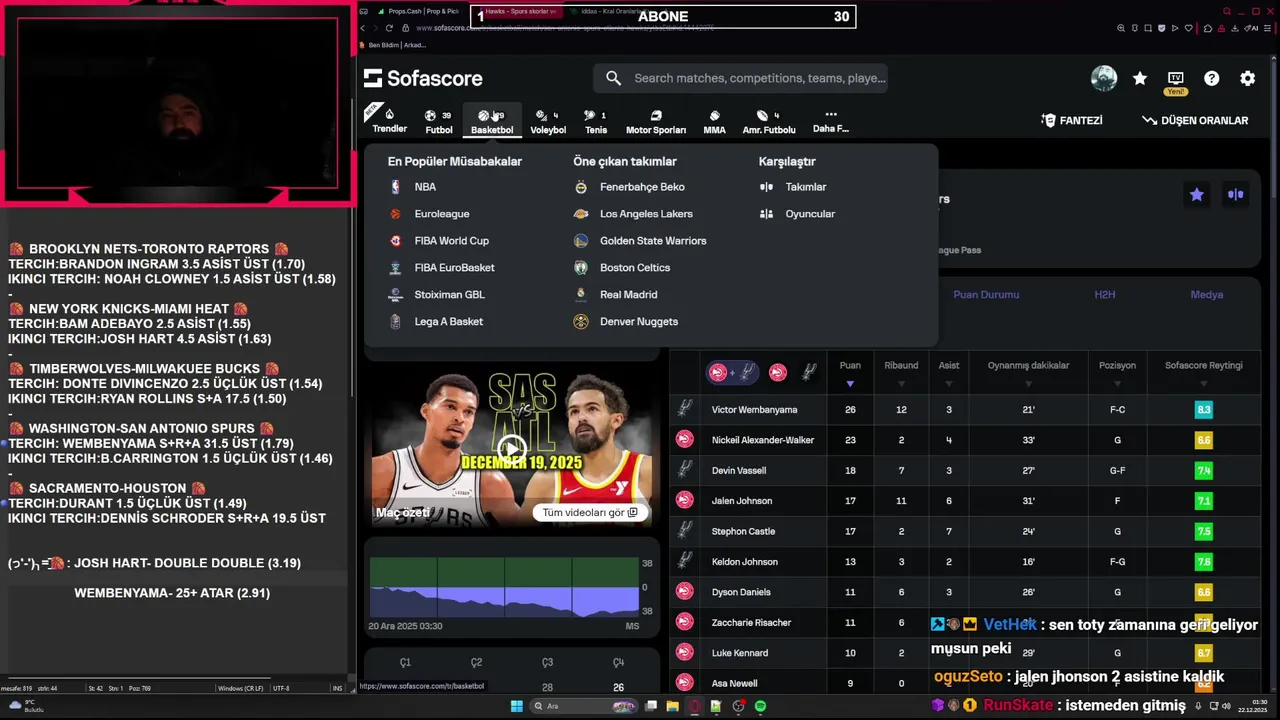
Task: Click the Fenerbahçe Beko team logo
Action: click(581, 187)
